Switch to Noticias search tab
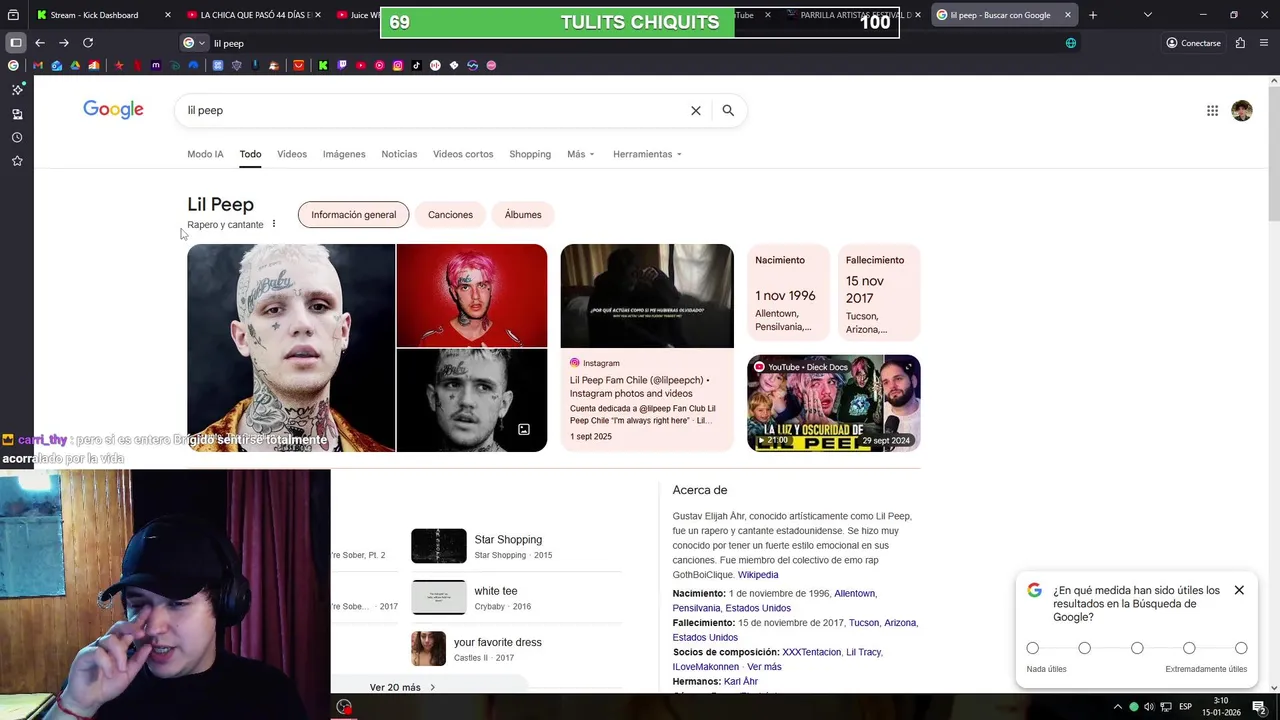The width and height of the screenshot is (1280, 720). 399,154
